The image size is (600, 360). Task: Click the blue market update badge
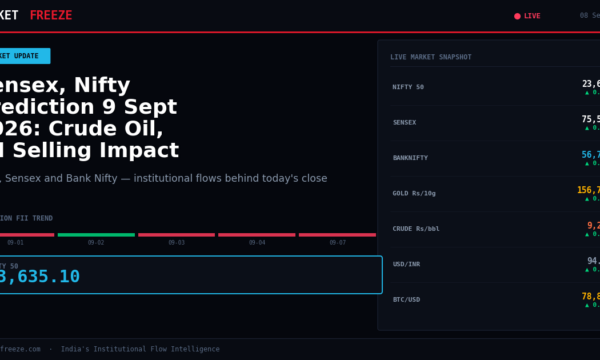point(25,56)
